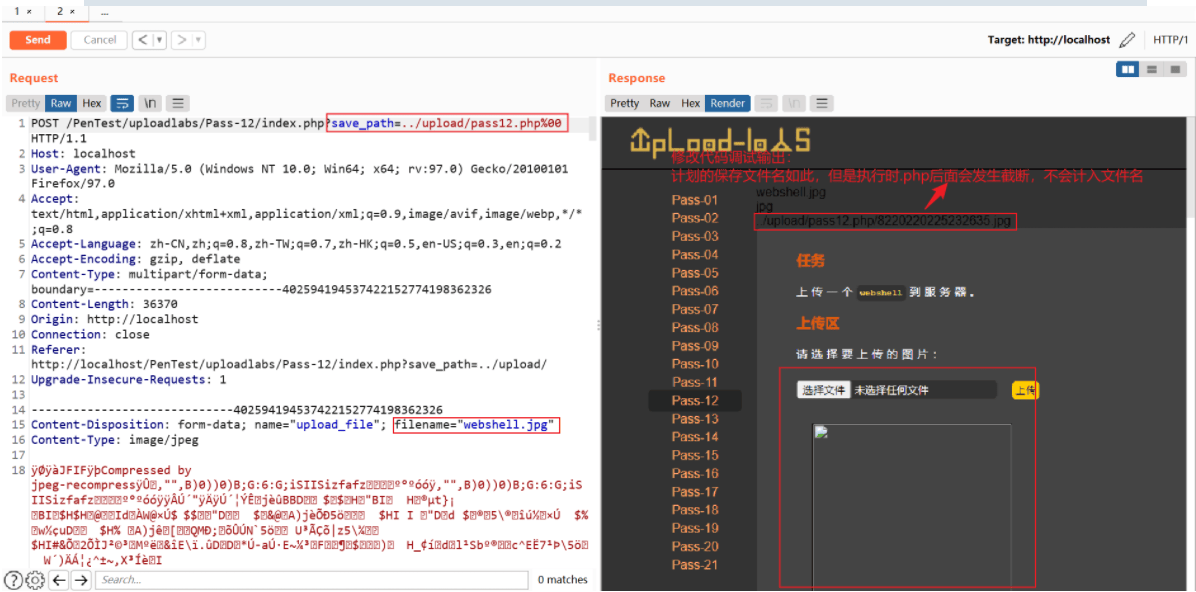Switch Response view to Hex
Screen dimensions: 1196x592
click(x=690, y=103)
